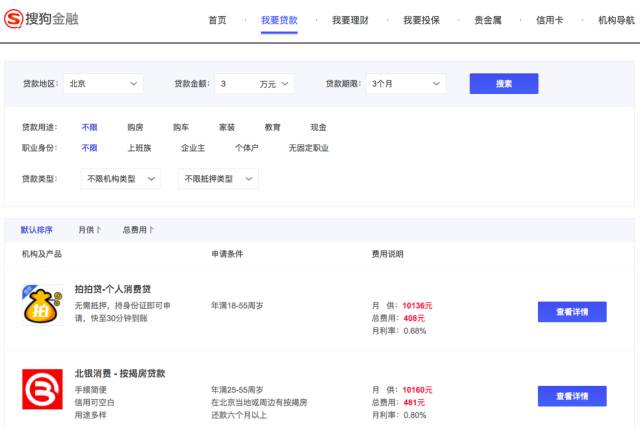
Task: Sort results by 月供
Action: [89, 230]
